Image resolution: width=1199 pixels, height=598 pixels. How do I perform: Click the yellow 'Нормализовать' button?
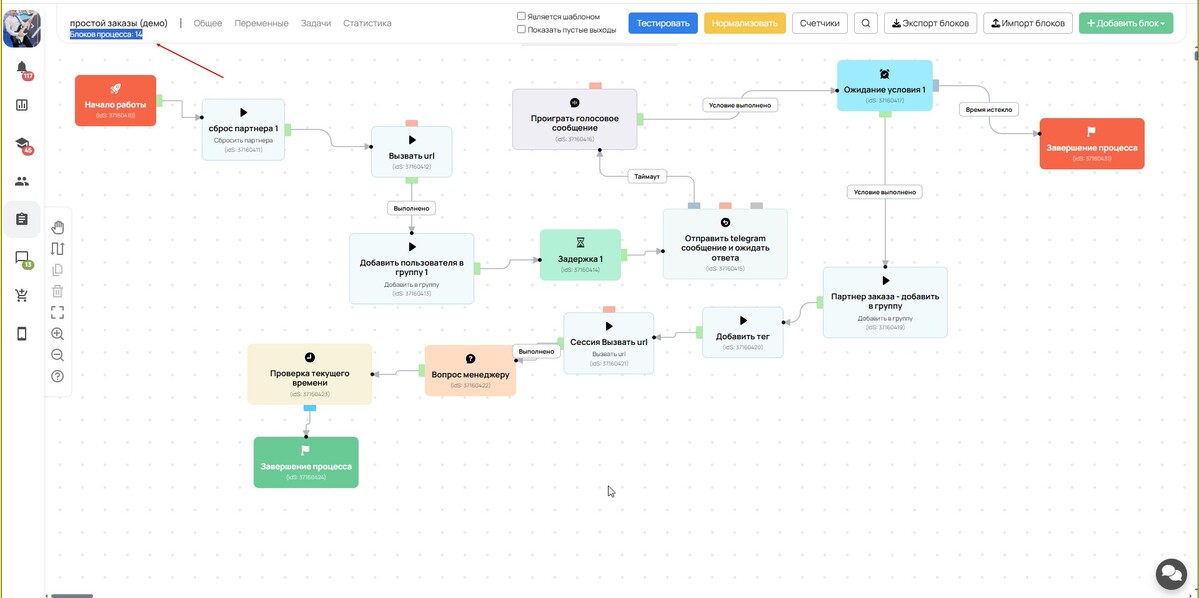745,23
